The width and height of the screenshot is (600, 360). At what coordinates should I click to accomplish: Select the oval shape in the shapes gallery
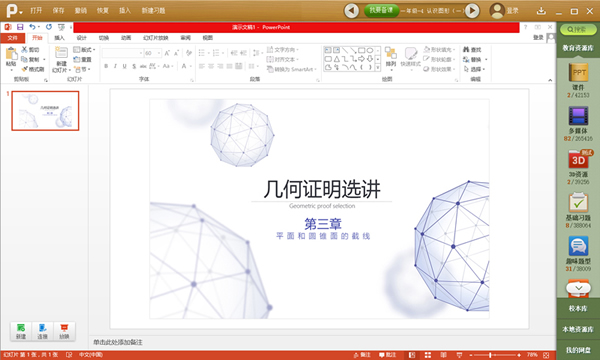370,50
